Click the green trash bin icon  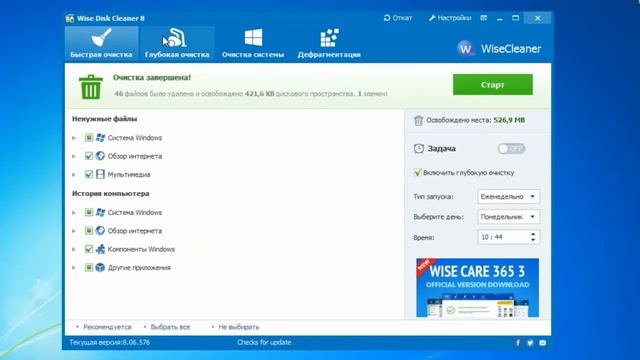pos(91,87)
